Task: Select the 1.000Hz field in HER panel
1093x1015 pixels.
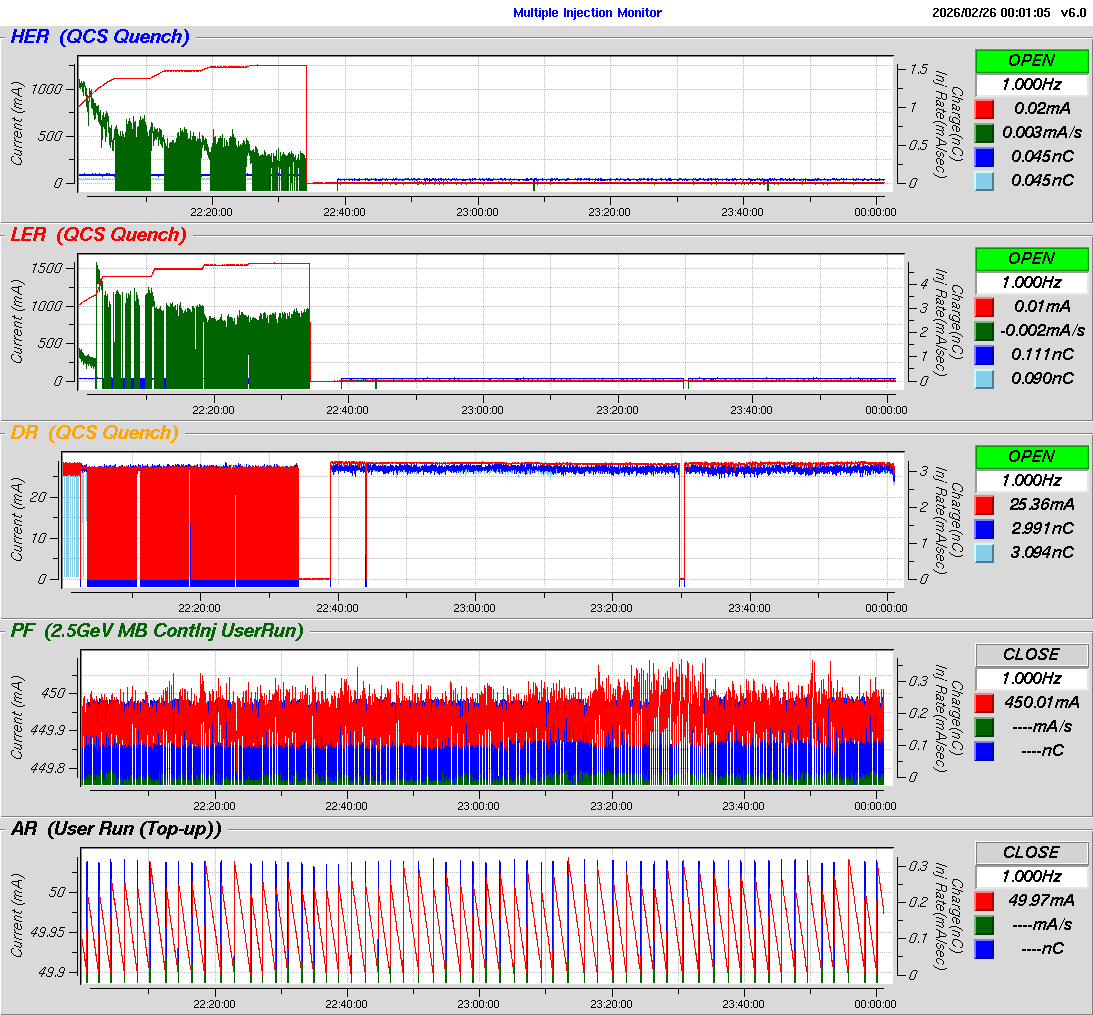Action: 1031,84
